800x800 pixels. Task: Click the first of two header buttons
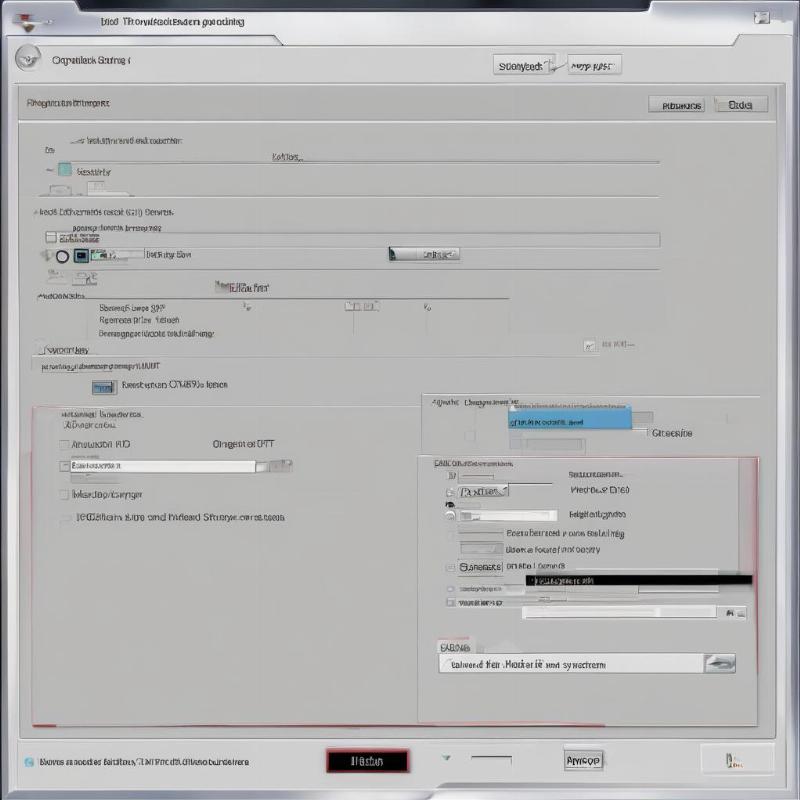click(524, 66)
